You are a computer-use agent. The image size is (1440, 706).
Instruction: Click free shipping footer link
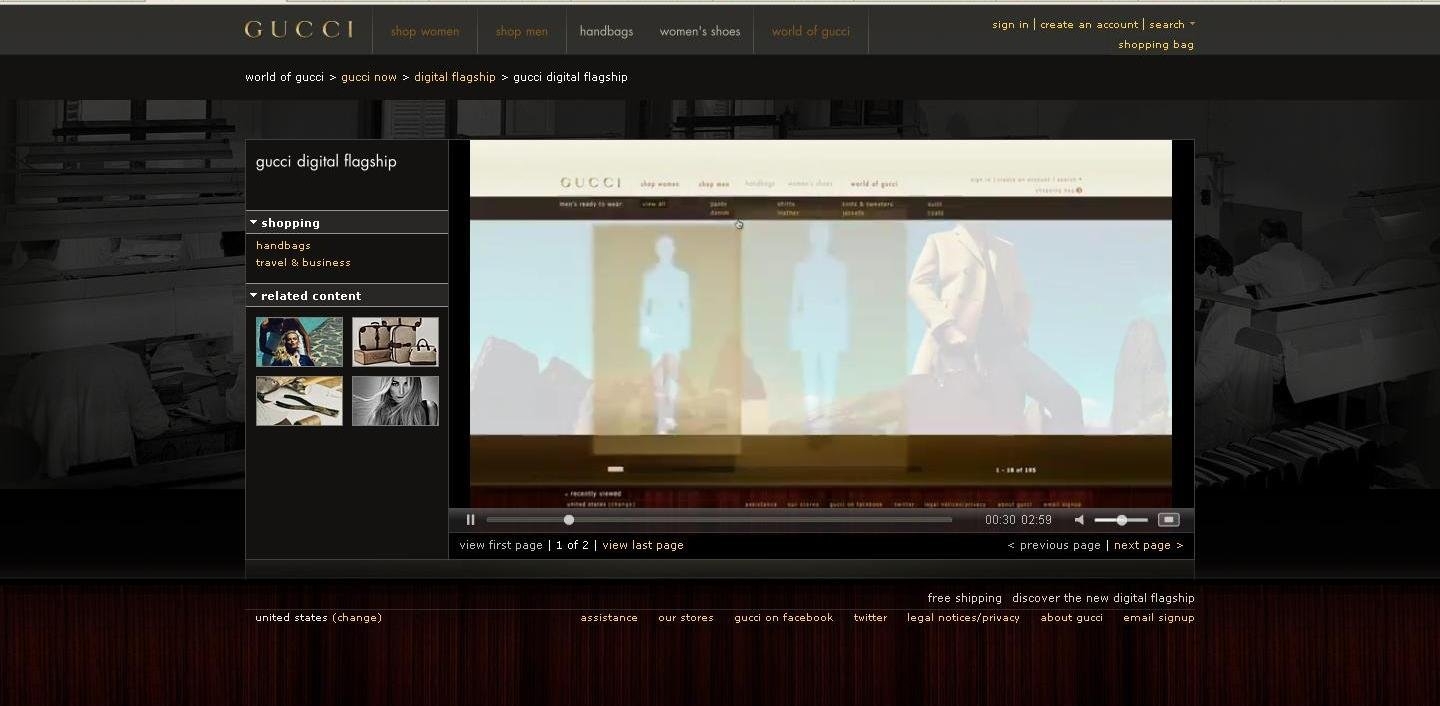coord(964,598)
